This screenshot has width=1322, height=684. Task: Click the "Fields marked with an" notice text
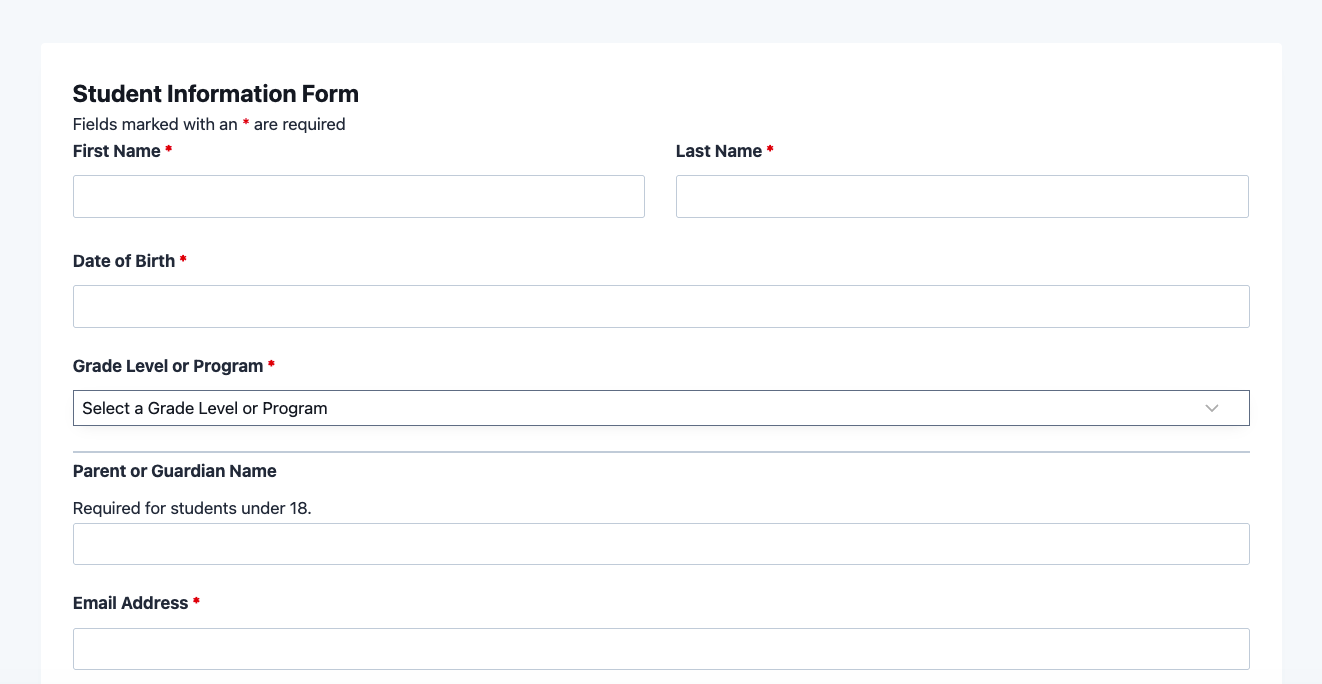point(155,124)
